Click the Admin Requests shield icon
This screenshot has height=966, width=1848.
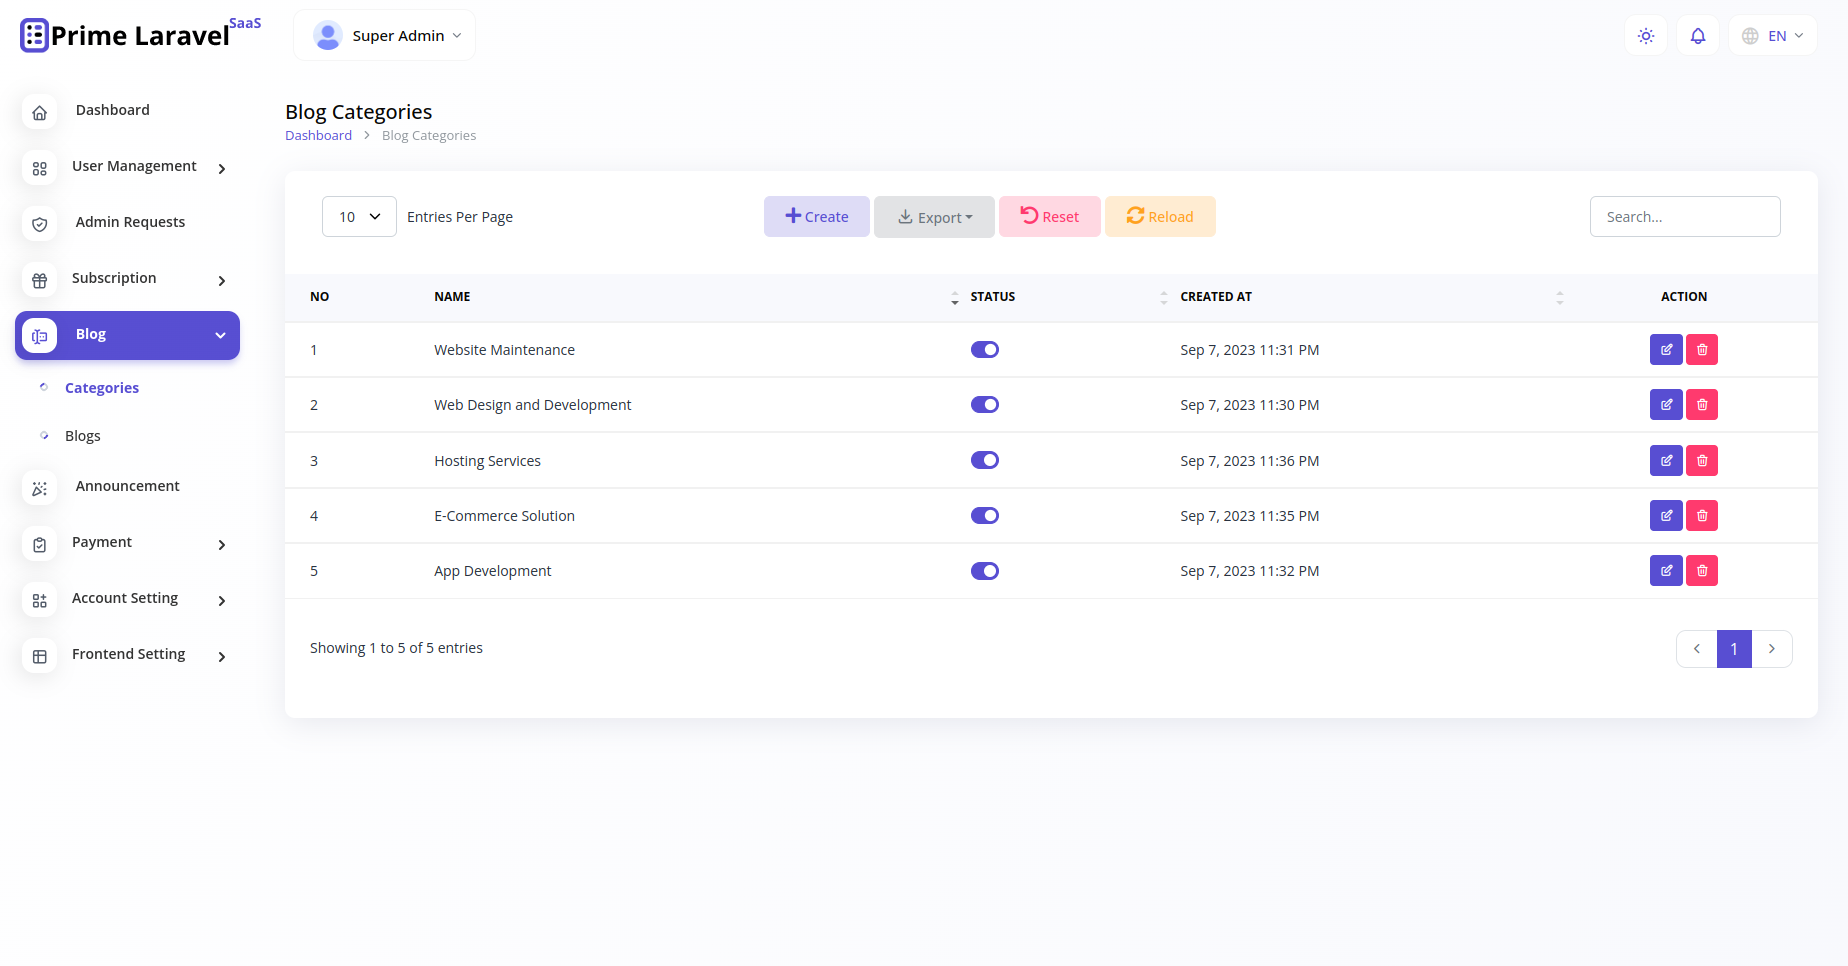(39, 224)
